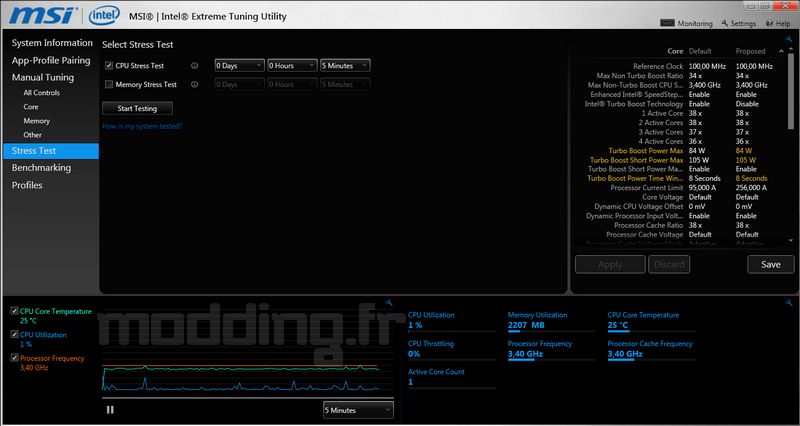Click the wrench icon in the monitoring values panel
This screenshot has height=426, width=800.
point(790,303)
